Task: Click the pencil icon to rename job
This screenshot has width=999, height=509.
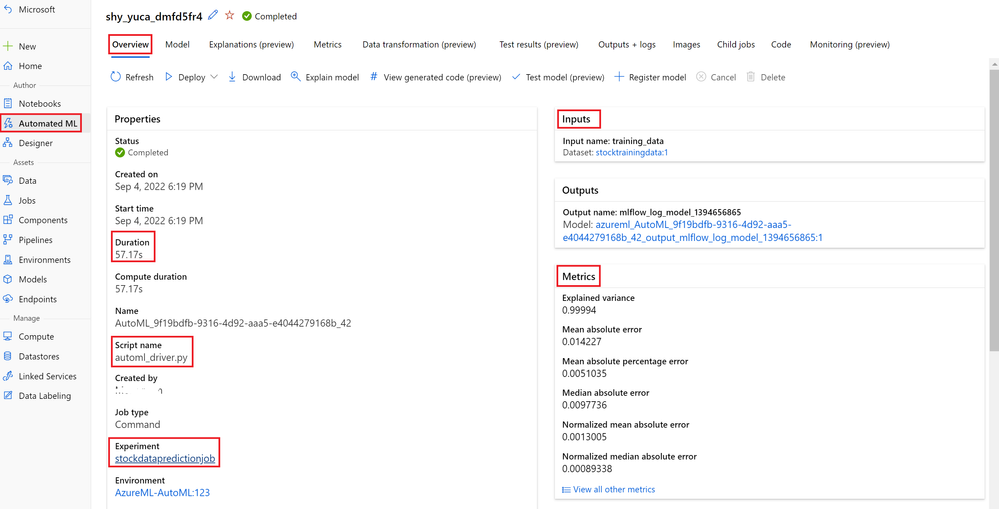Action: click(213, 15)
